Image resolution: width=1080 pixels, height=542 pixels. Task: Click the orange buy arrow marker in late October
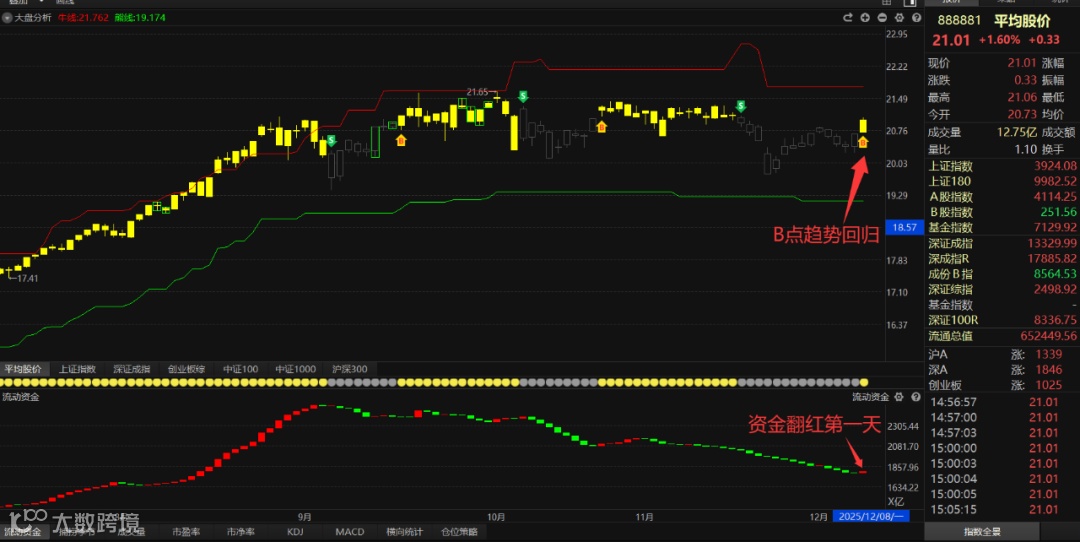click(601, 127)
